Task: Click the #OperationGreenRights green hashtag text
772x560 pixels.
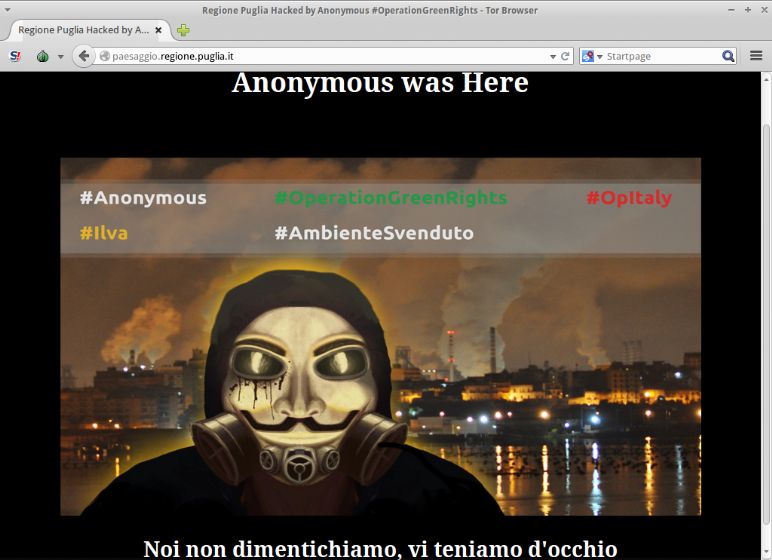Action: (x=391, y=198)
